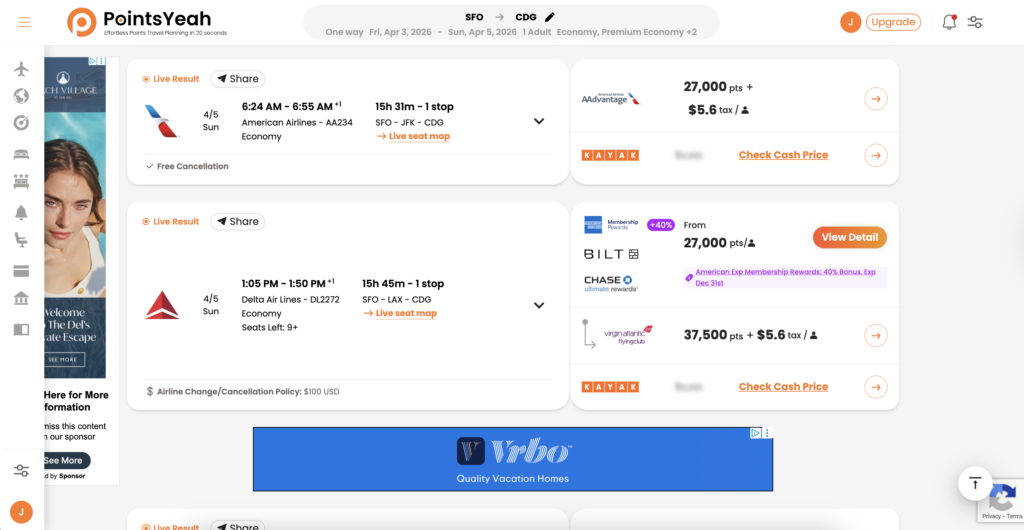Click the reCAPTCHA Privacy - Terms badge
The image size is (1024, 530).
point(1000,501)
